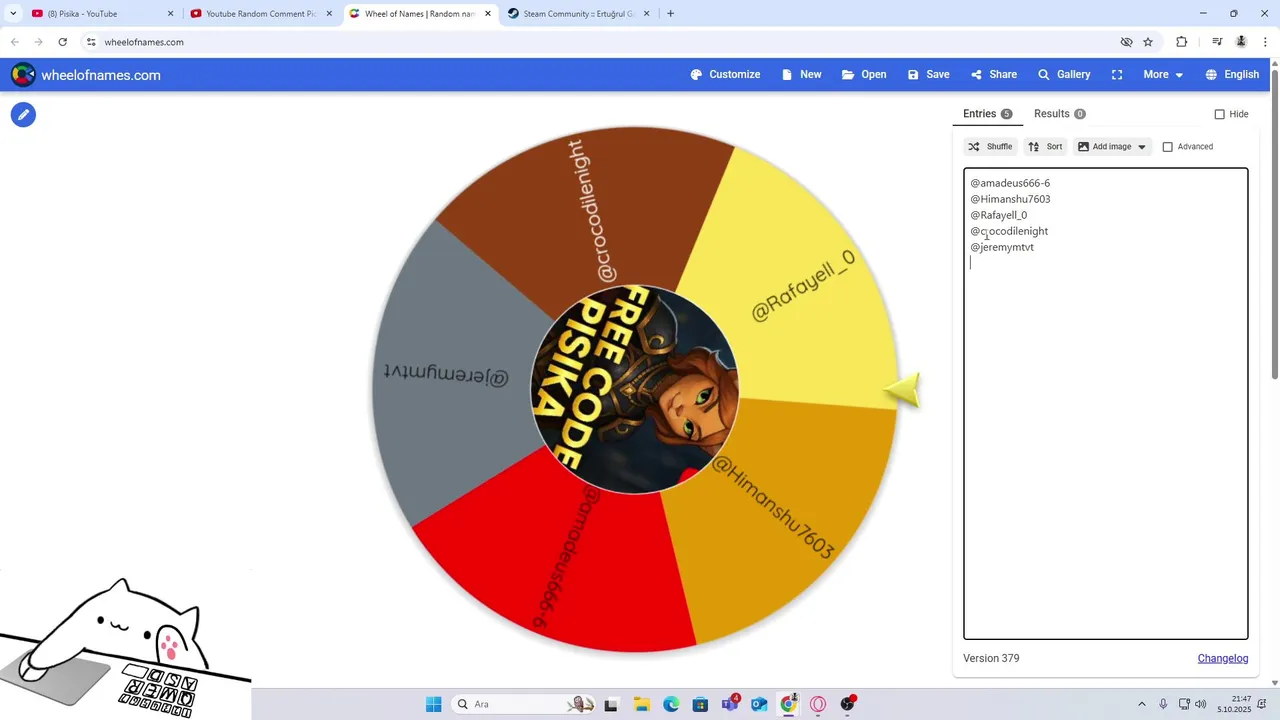Open Opera GX from the taskbar
The width and height of the screenshot is (1280, 720).
(818, 704)
